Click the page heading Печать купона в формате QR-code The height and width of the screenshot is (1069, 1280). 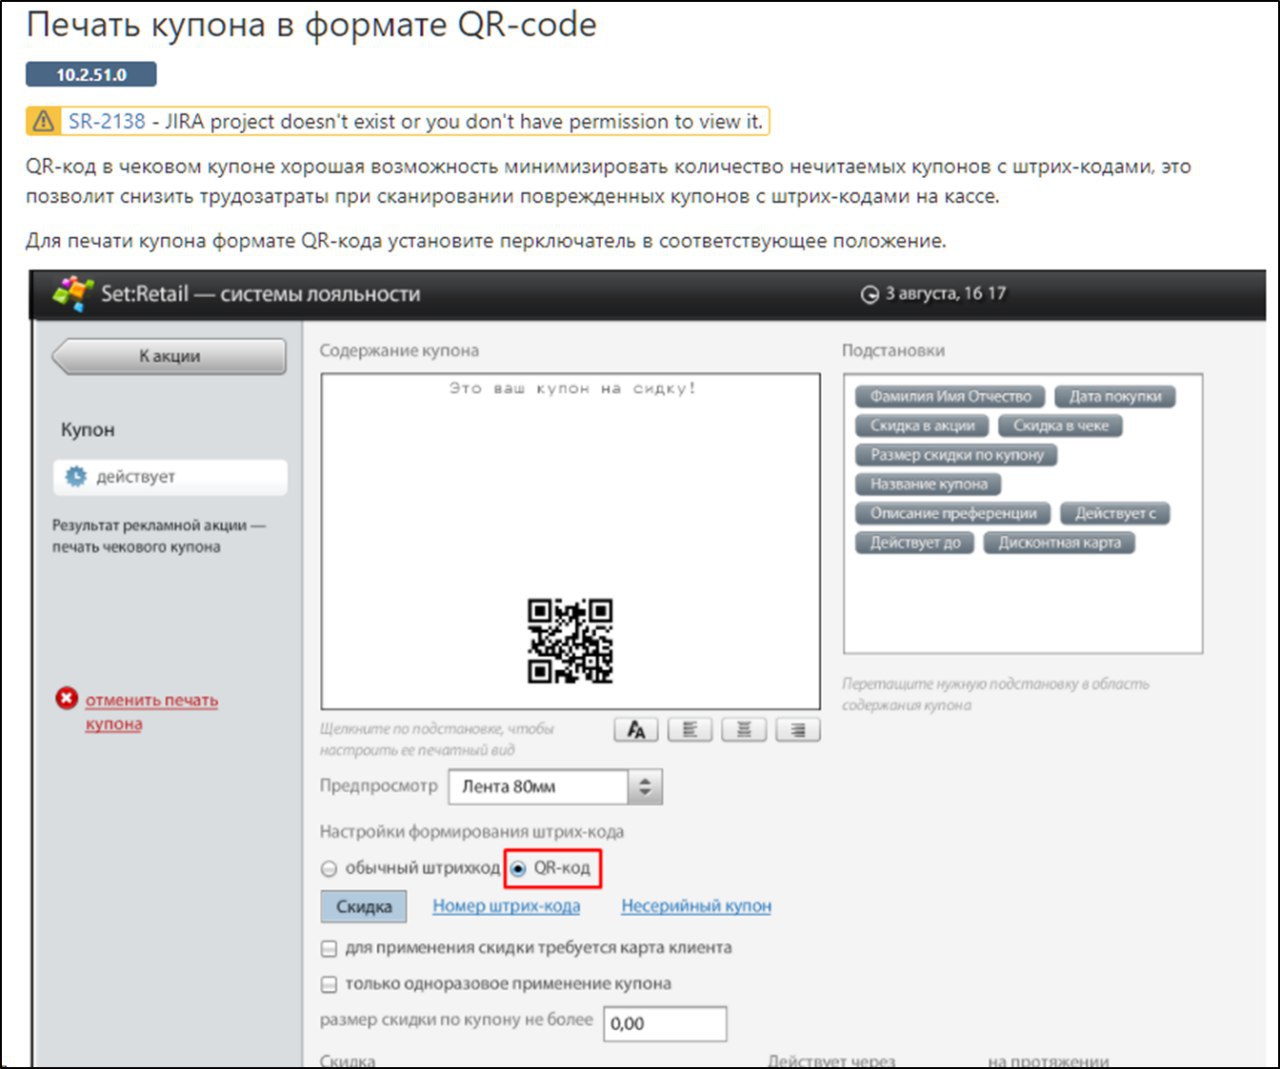click(311, 24)
